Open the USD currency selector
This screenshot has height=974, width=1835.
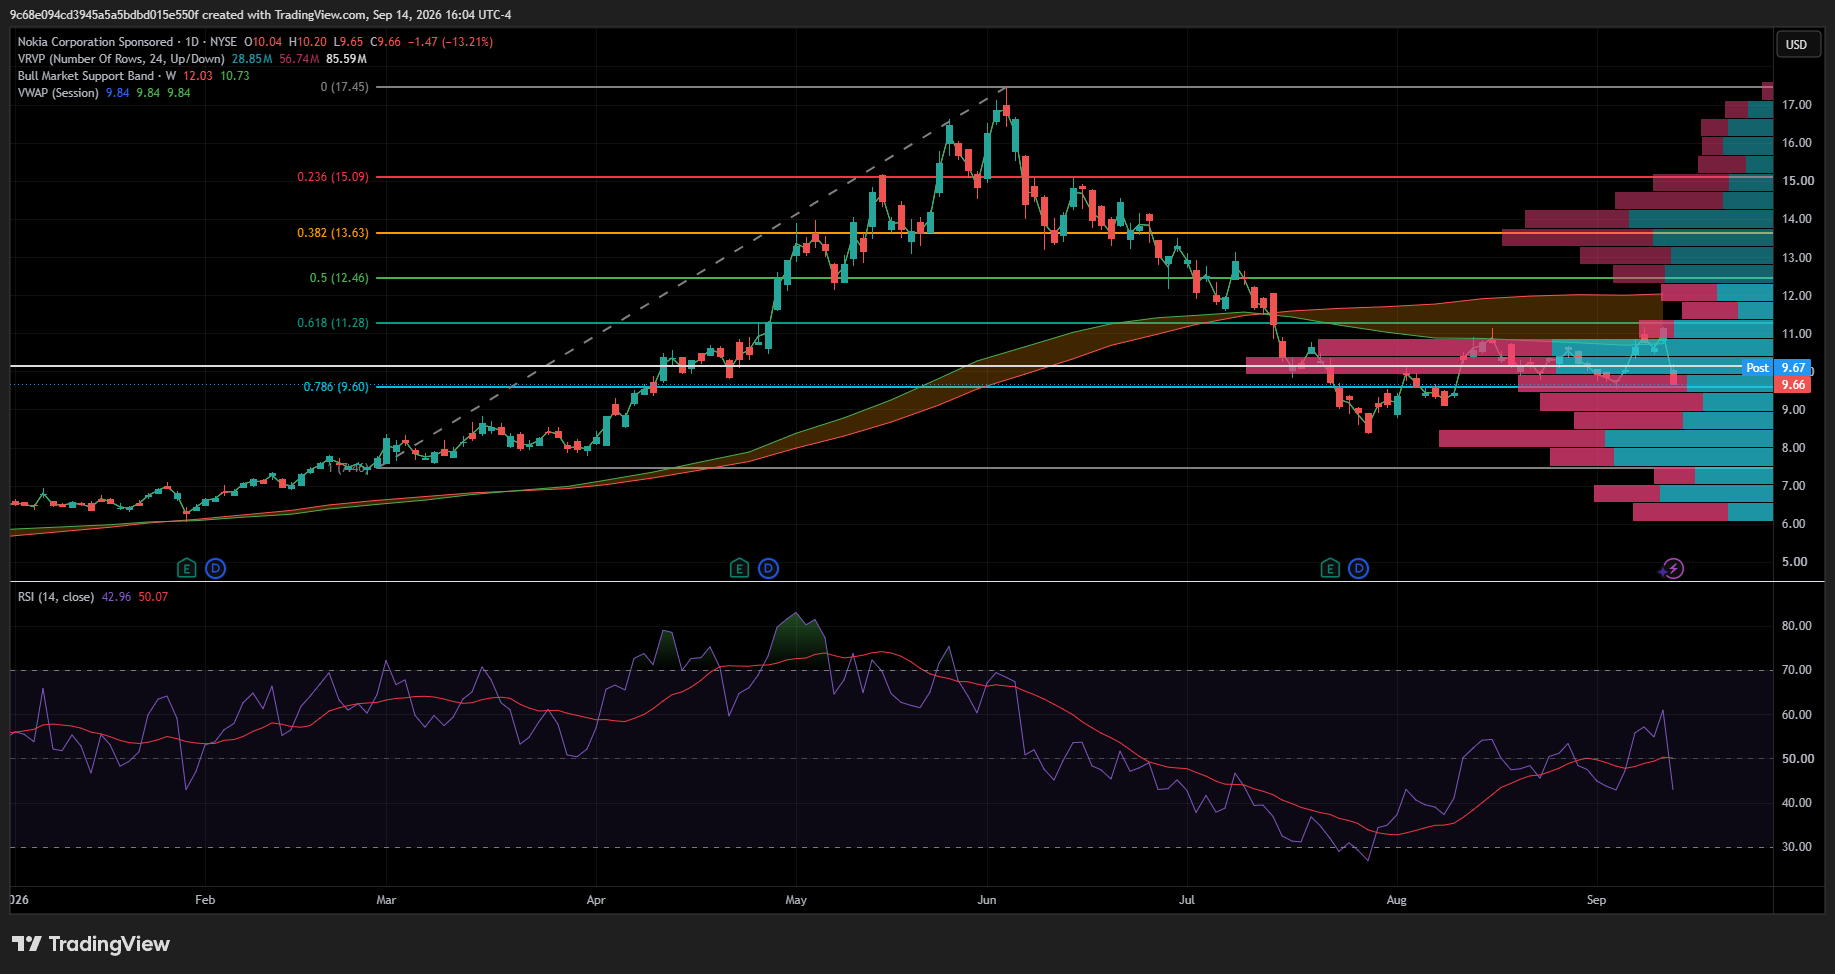click(x=1796, y=44)
